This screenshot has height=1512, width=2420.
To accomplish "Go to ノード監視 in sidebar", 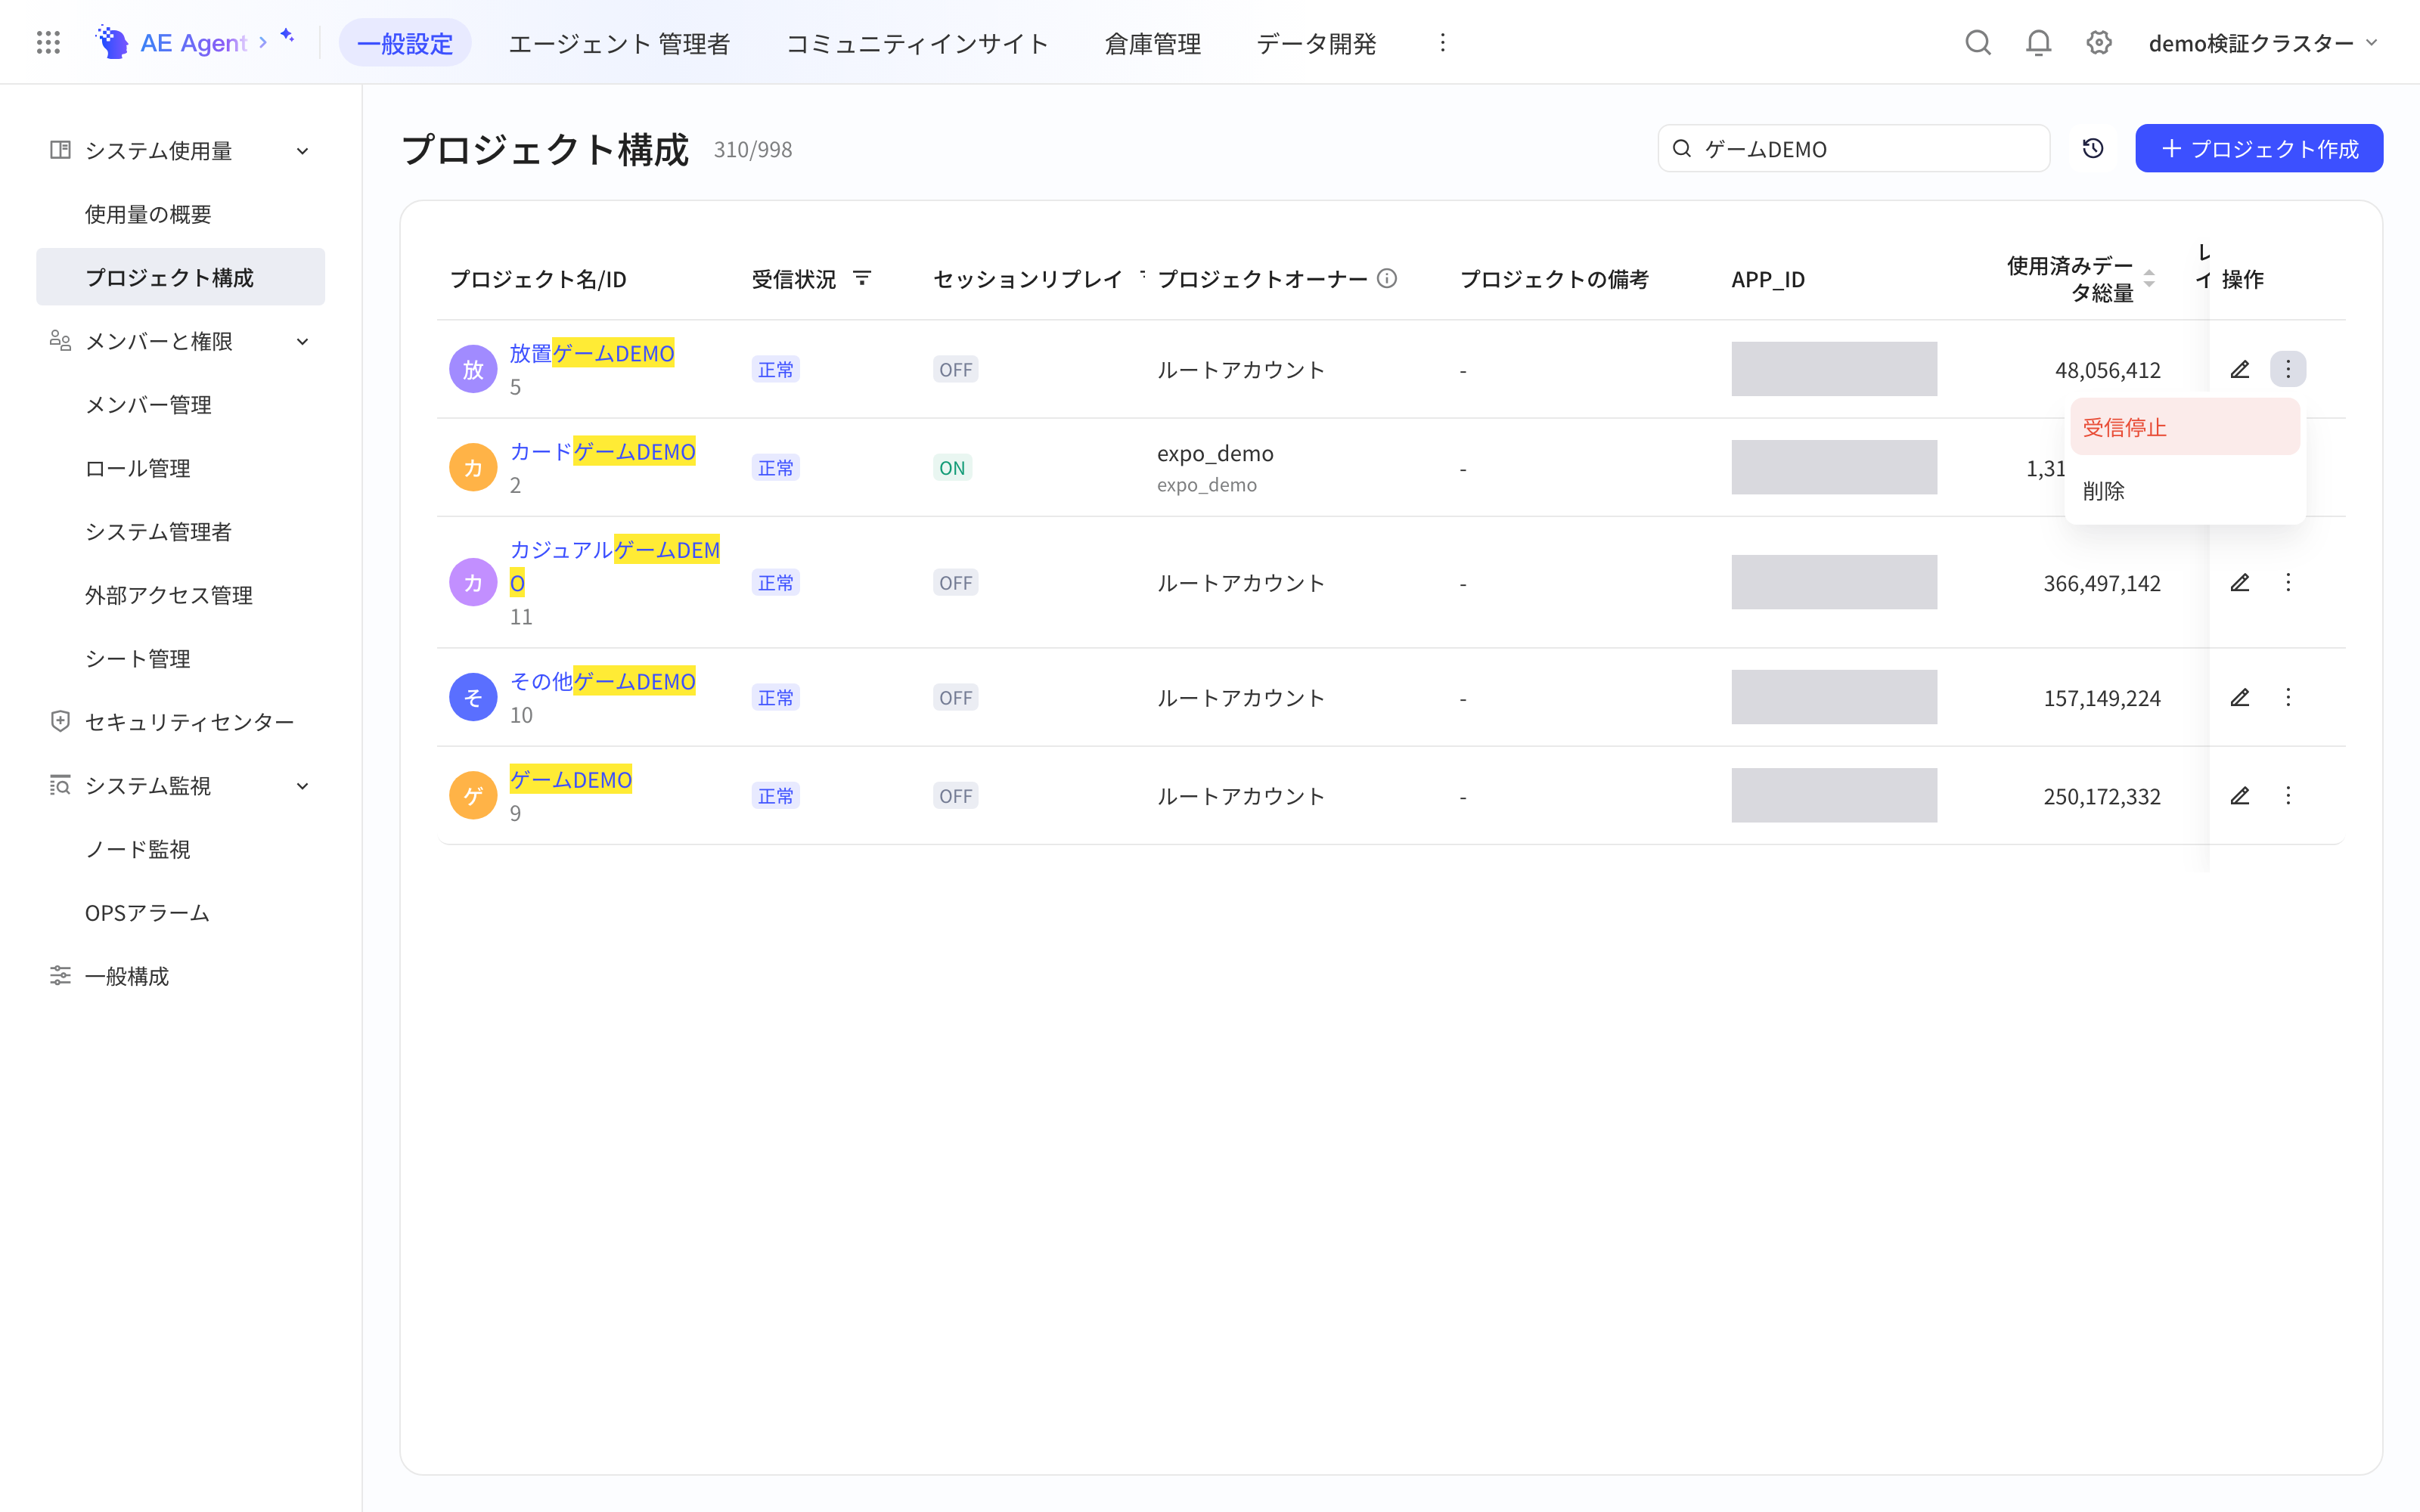I will (137, 849).
